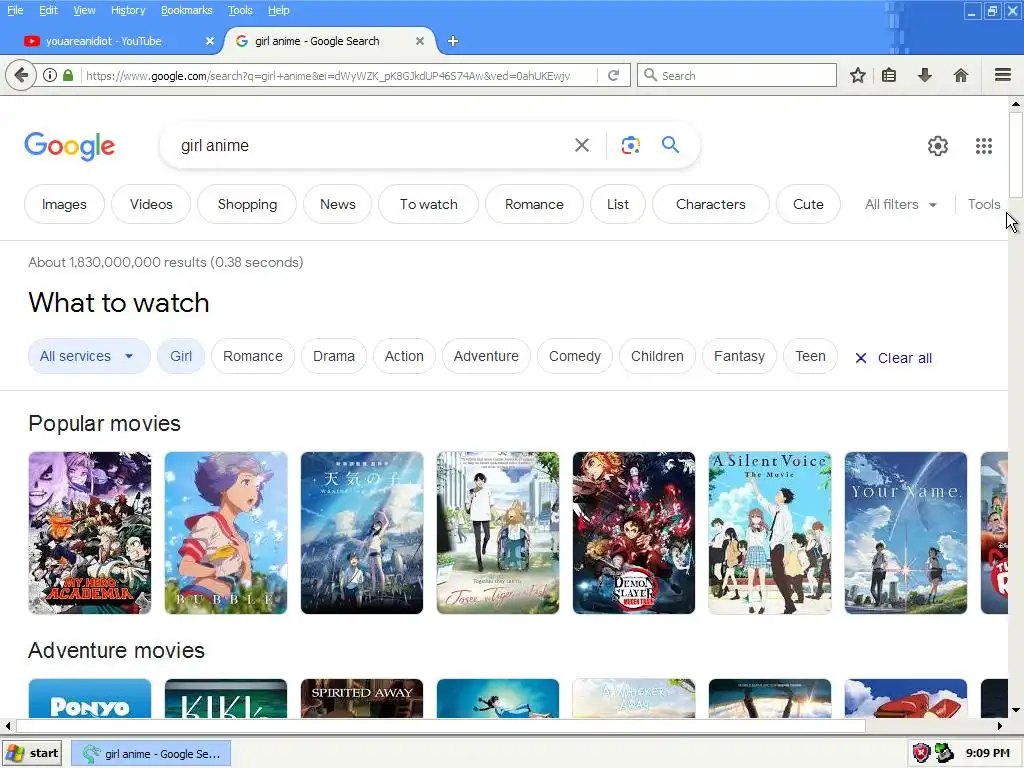
Task: Select the Cute filter chip
Action: point(808,204)
